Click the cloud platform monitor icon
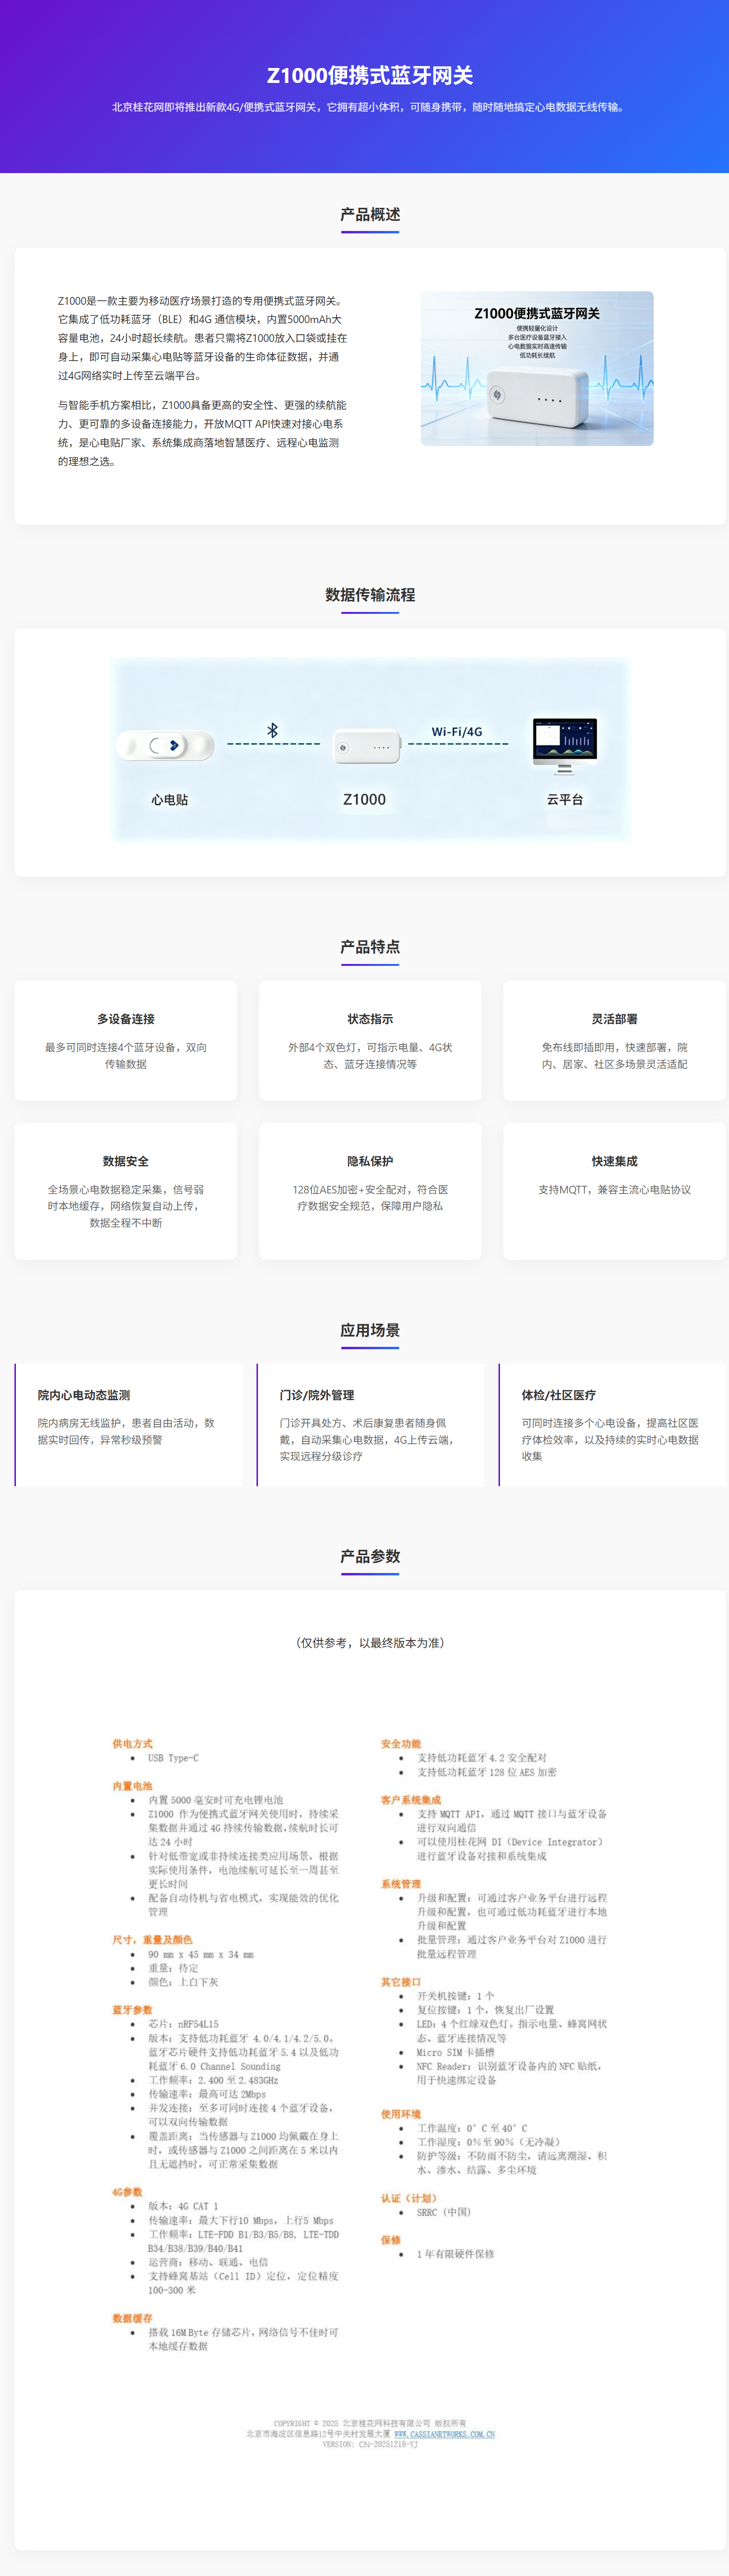The width and height of the screenshot is (729, 2576). [x=565, y=745]
